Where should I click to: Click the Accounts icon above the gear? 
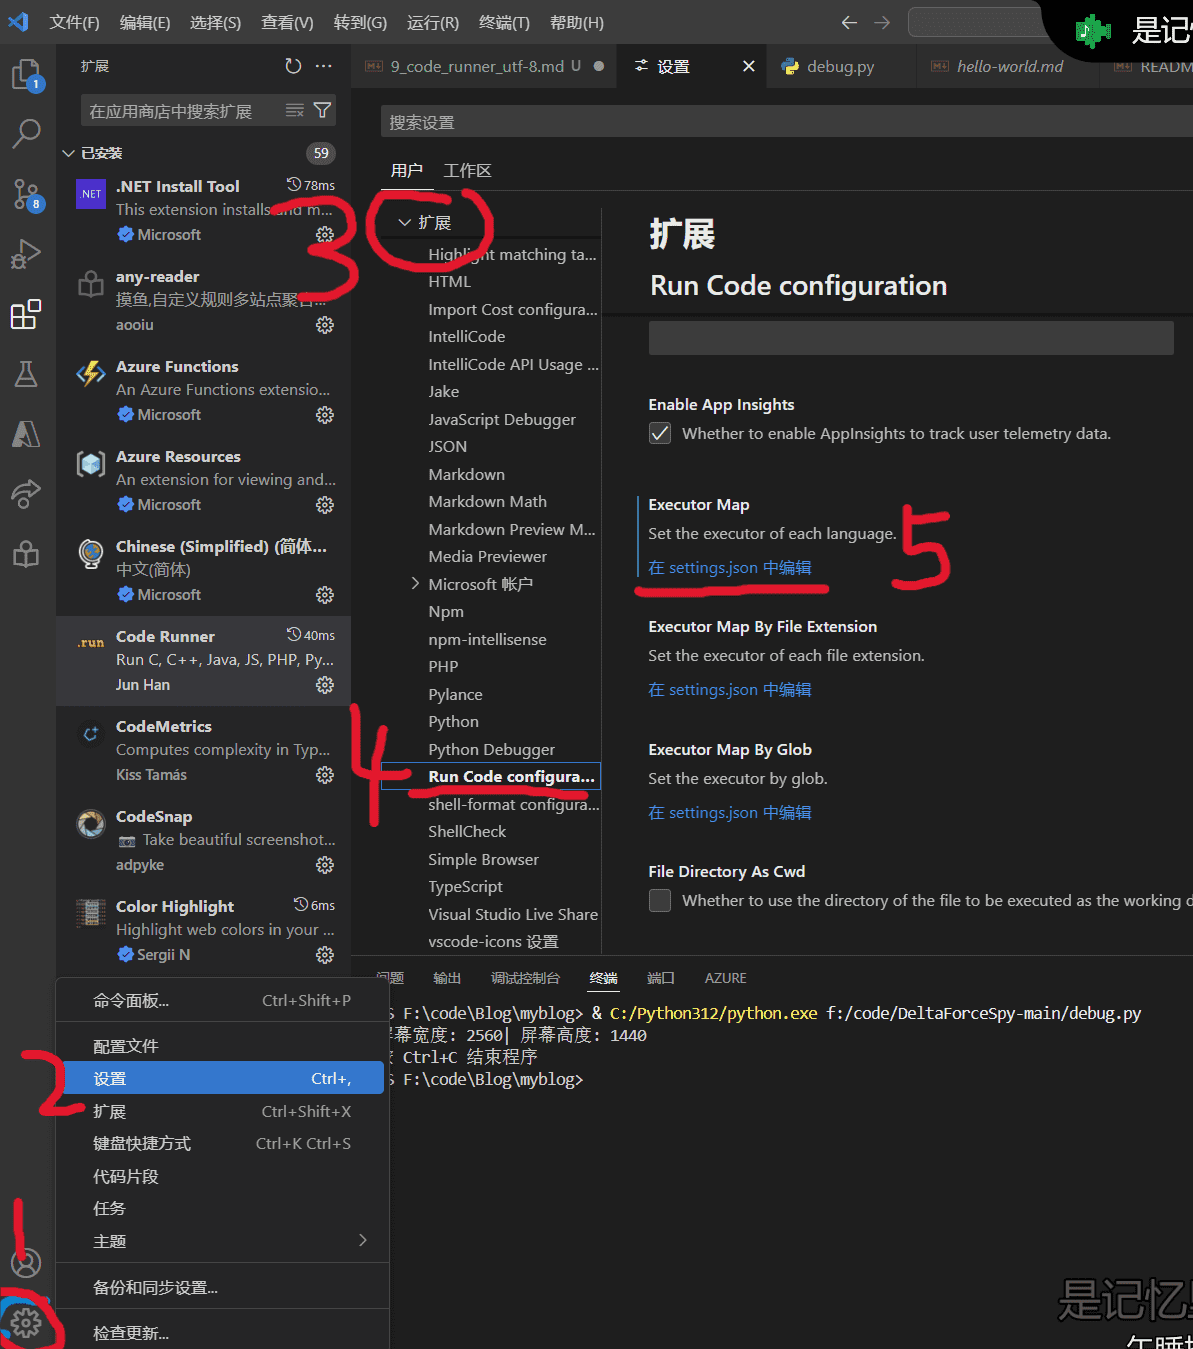(26, 1263)
